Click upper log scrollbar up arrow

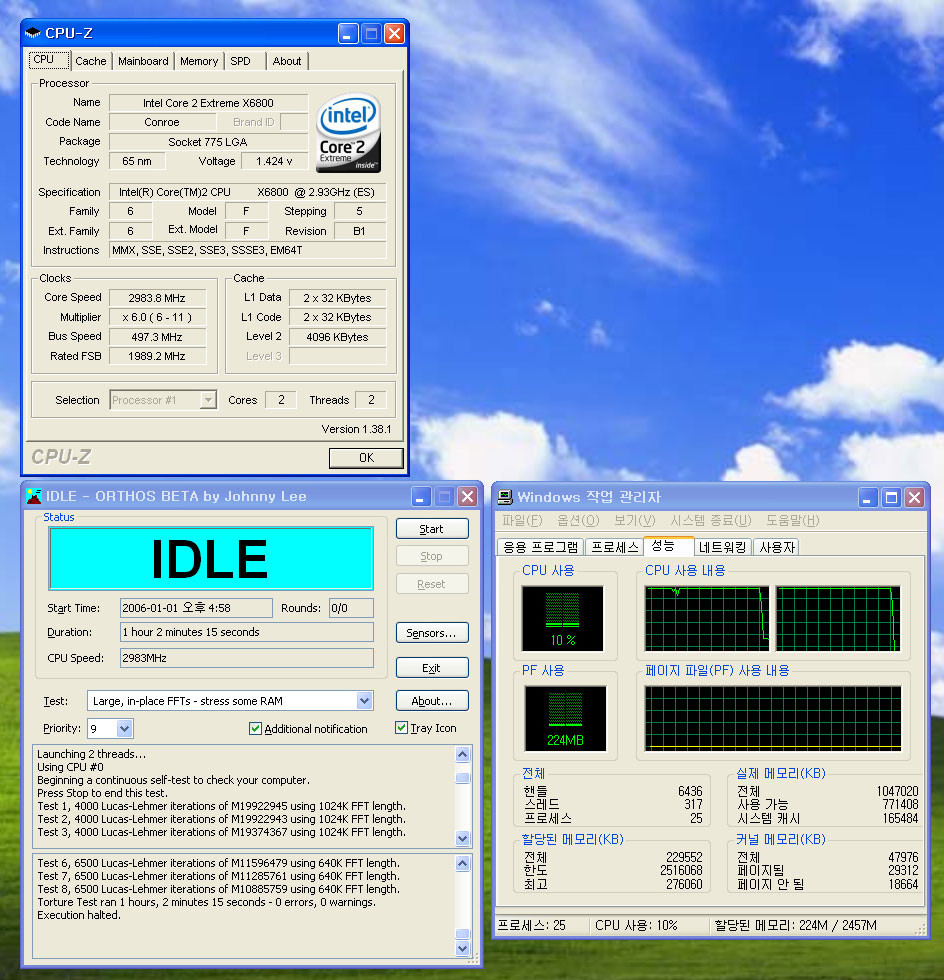point(463,755)
